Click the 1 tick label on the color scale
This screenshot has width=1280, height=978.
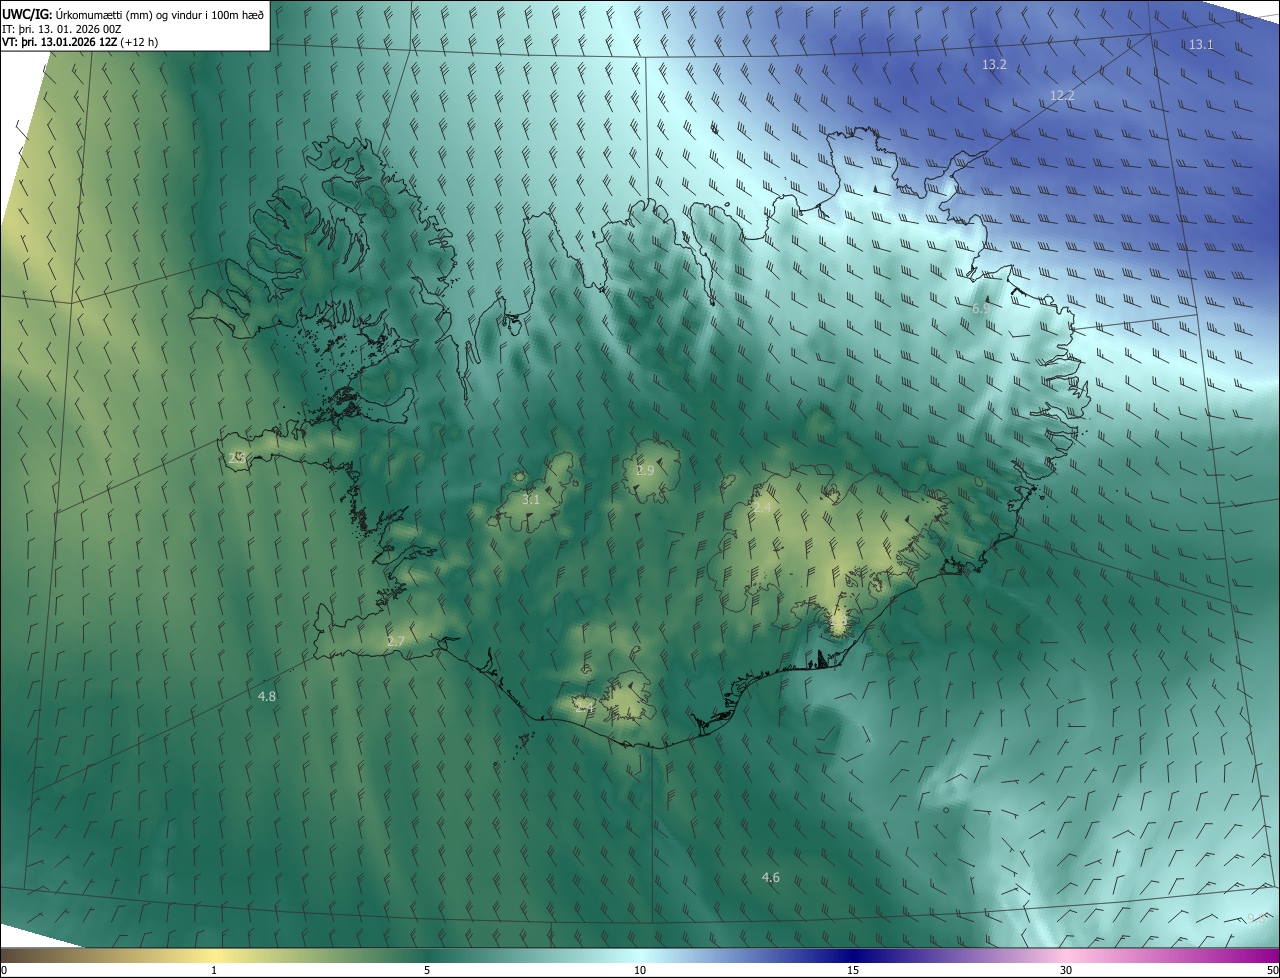point(214,970)
